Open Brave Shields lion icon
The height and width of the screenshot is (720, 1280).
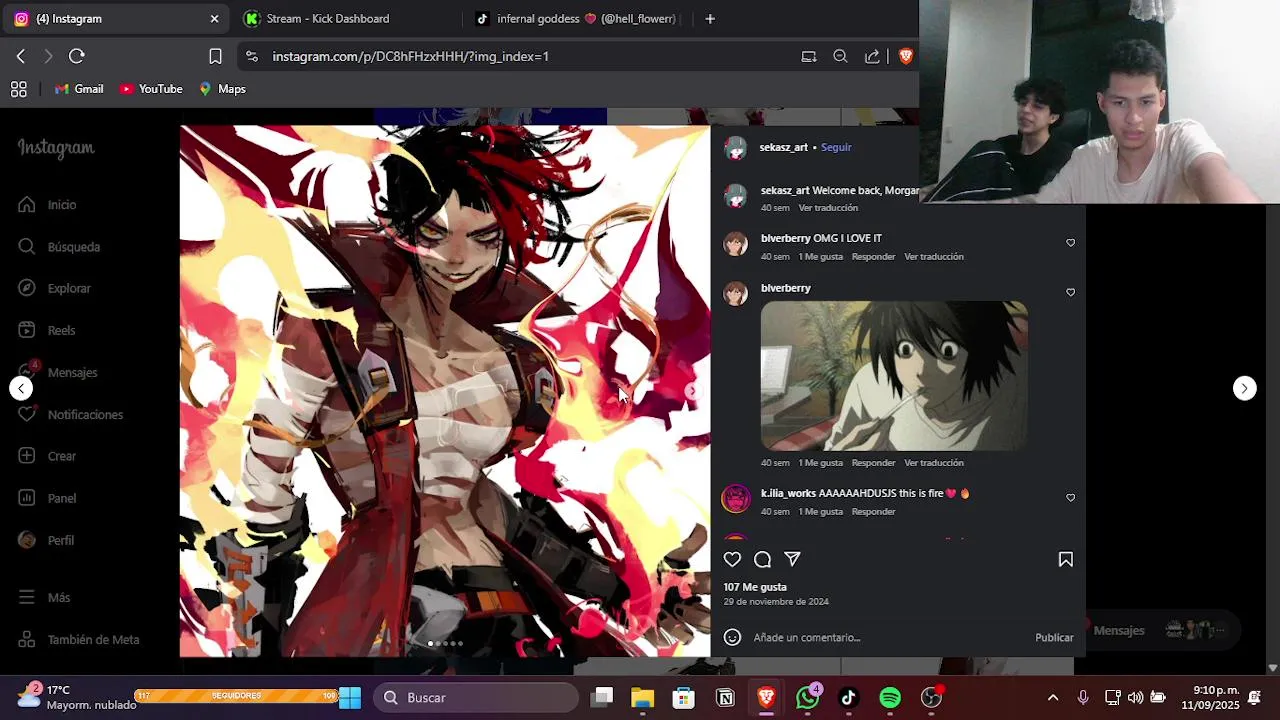coord(905,56)
